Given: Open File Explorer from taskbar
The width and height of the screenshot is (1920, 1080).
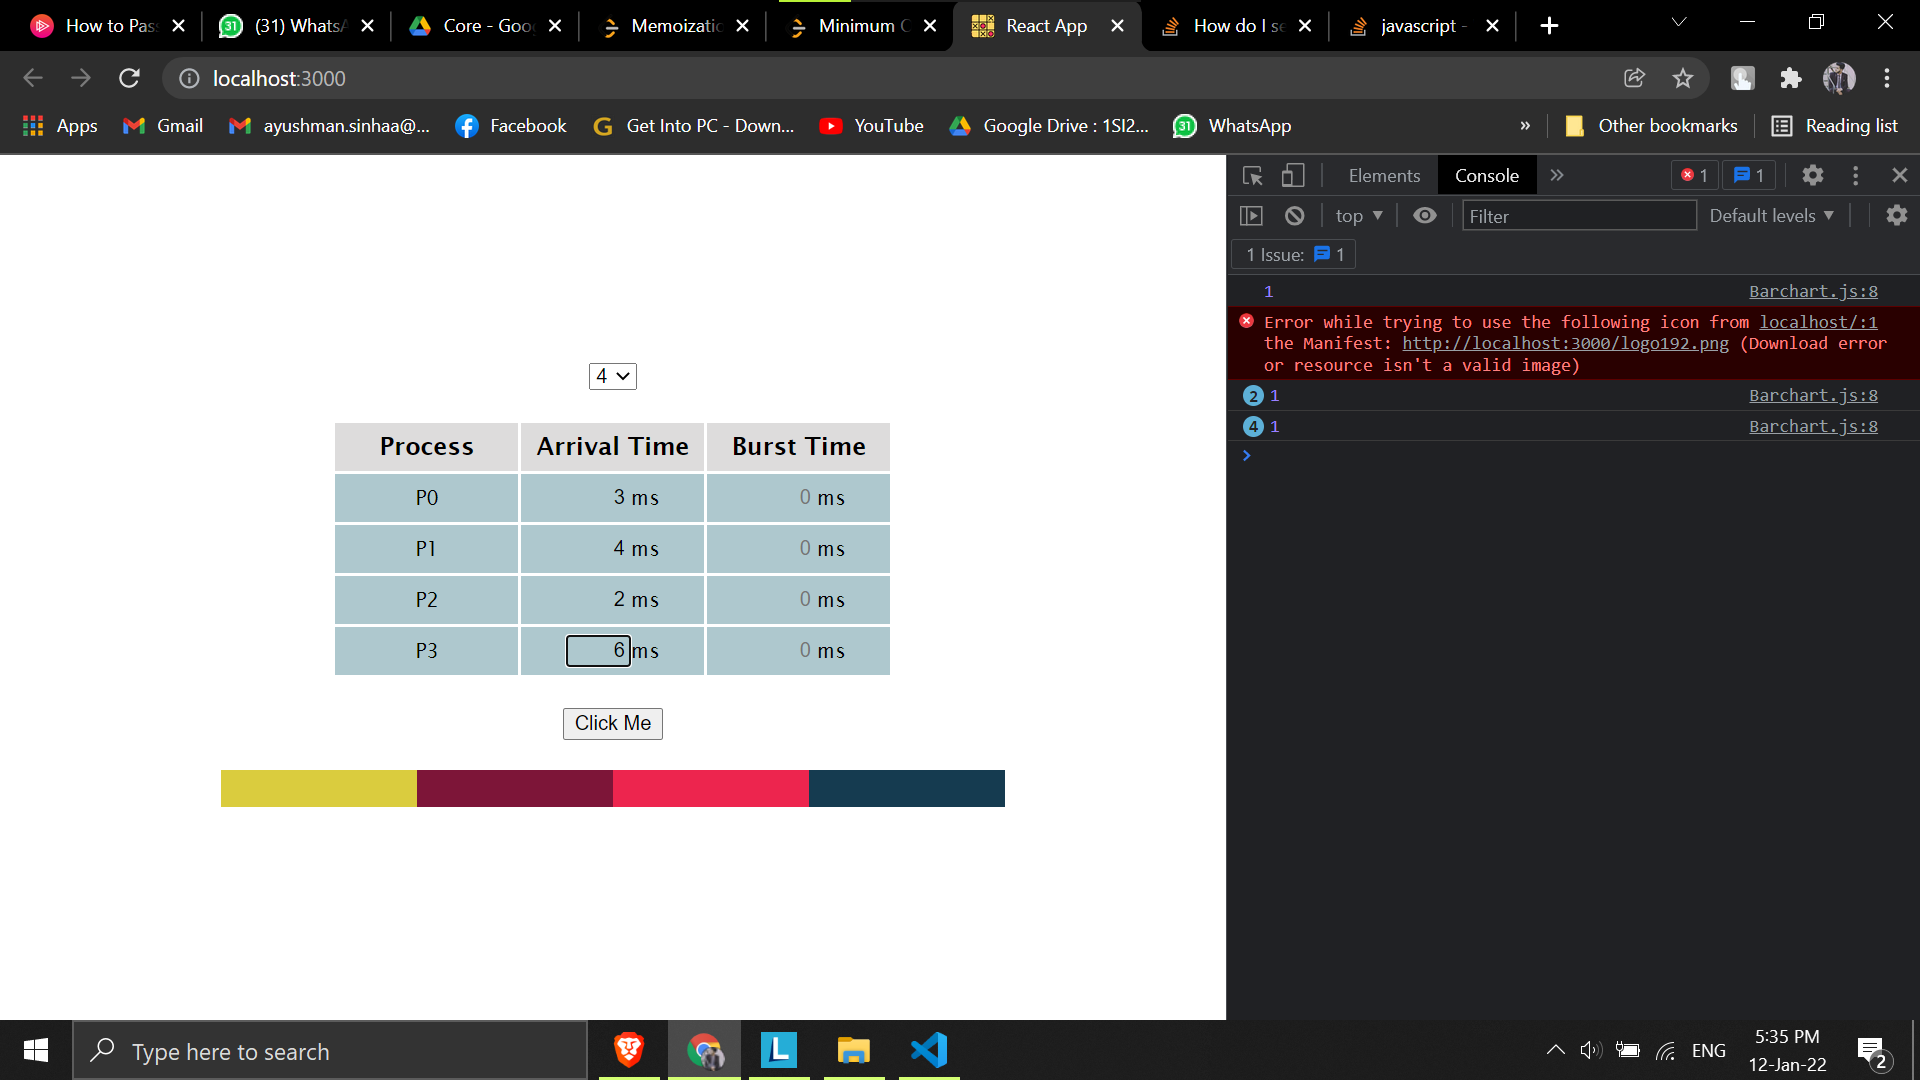Looking at the screenshot, I should pyautogui.click(x=854, y=1050).
